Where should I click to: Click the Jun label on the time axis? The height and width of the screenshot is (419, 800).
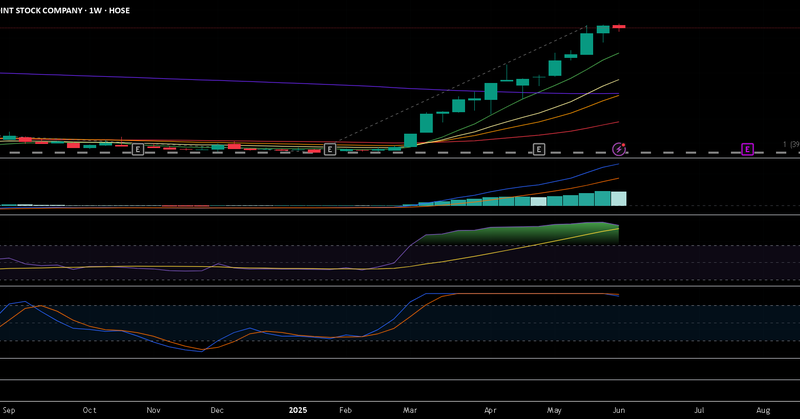619,410
